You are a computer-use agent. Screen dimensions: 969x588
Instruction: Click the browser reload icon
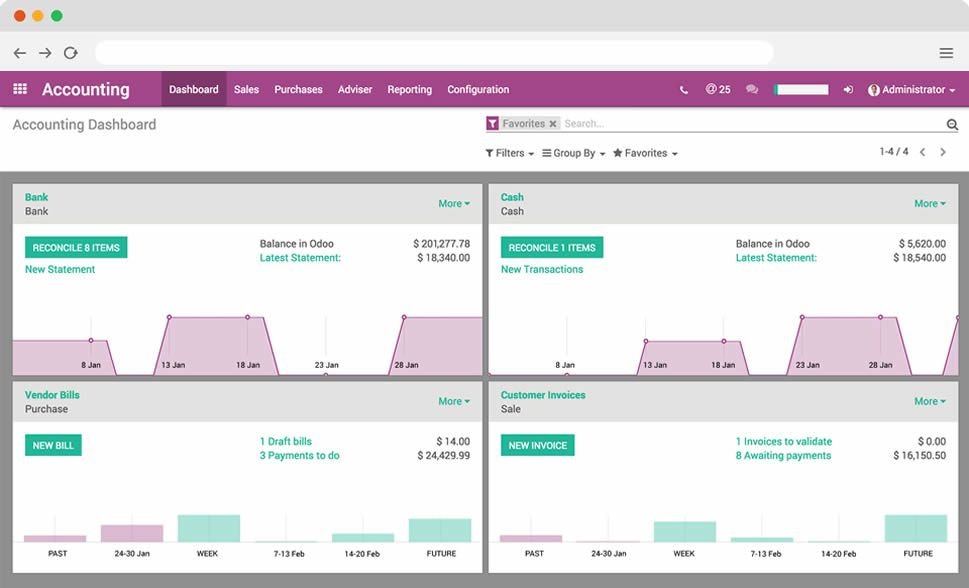click(70, 52)
